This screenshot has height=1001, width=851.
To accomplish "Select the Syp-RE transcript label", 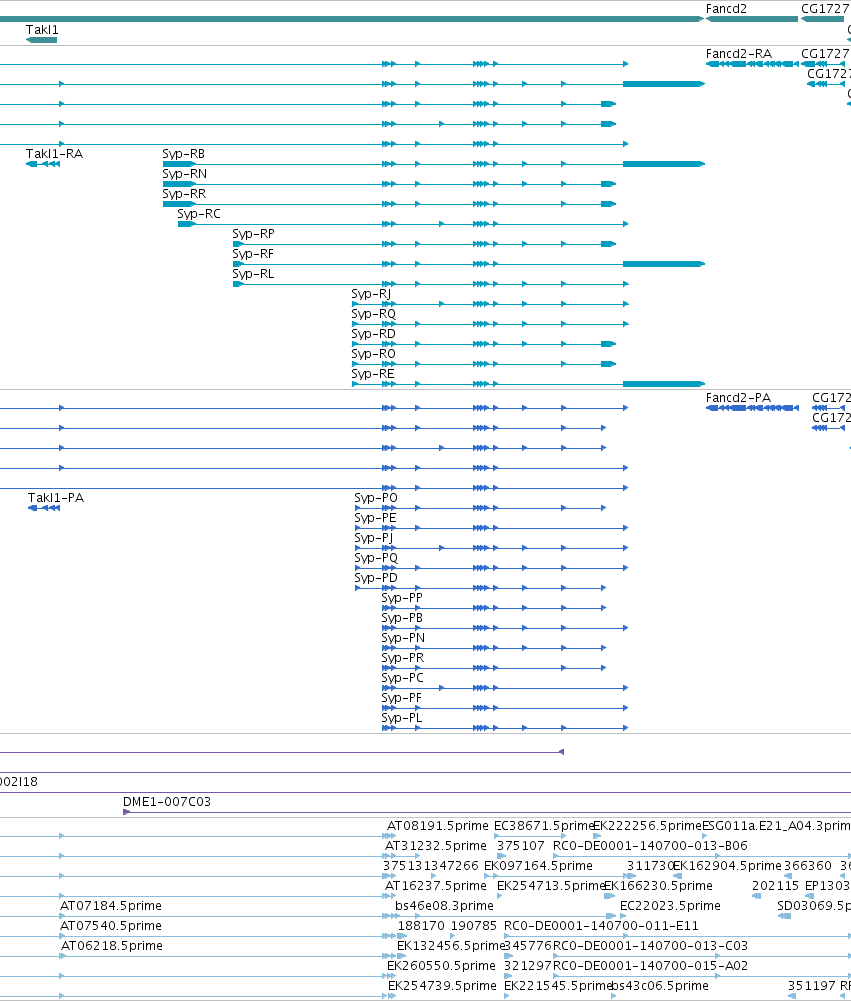I will coord(373,374).
